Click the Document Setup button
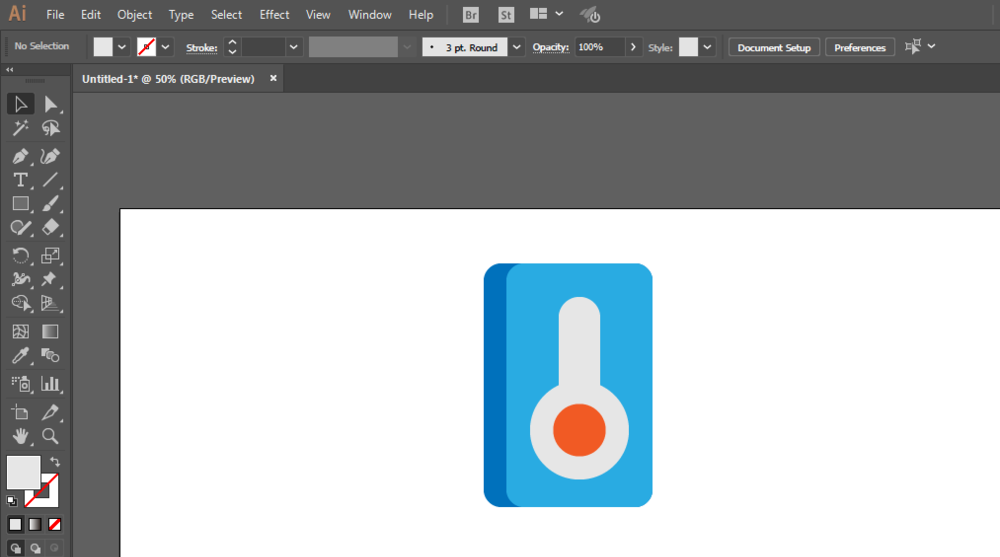1000x557 pixels. click(x=774, y=47)
